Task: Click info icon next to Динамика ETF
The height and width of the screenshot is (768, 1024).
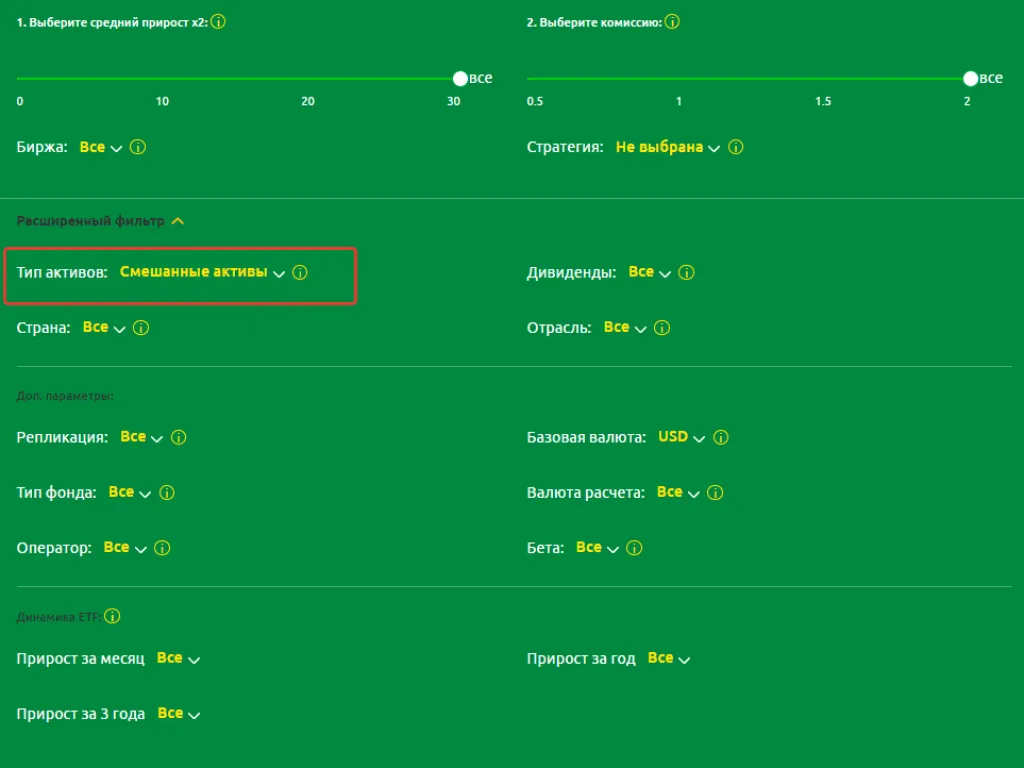Action: click(x=112, y=616)
